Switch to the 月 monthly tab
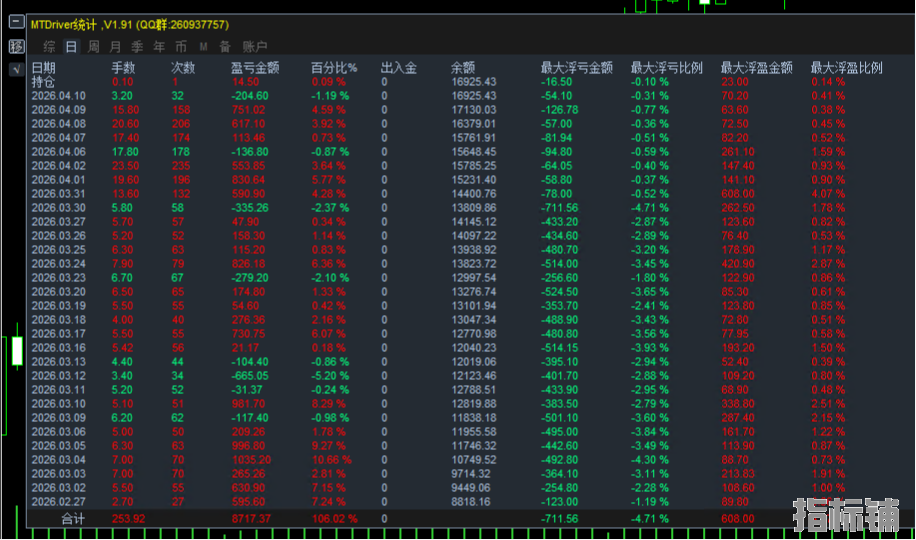 115,46
